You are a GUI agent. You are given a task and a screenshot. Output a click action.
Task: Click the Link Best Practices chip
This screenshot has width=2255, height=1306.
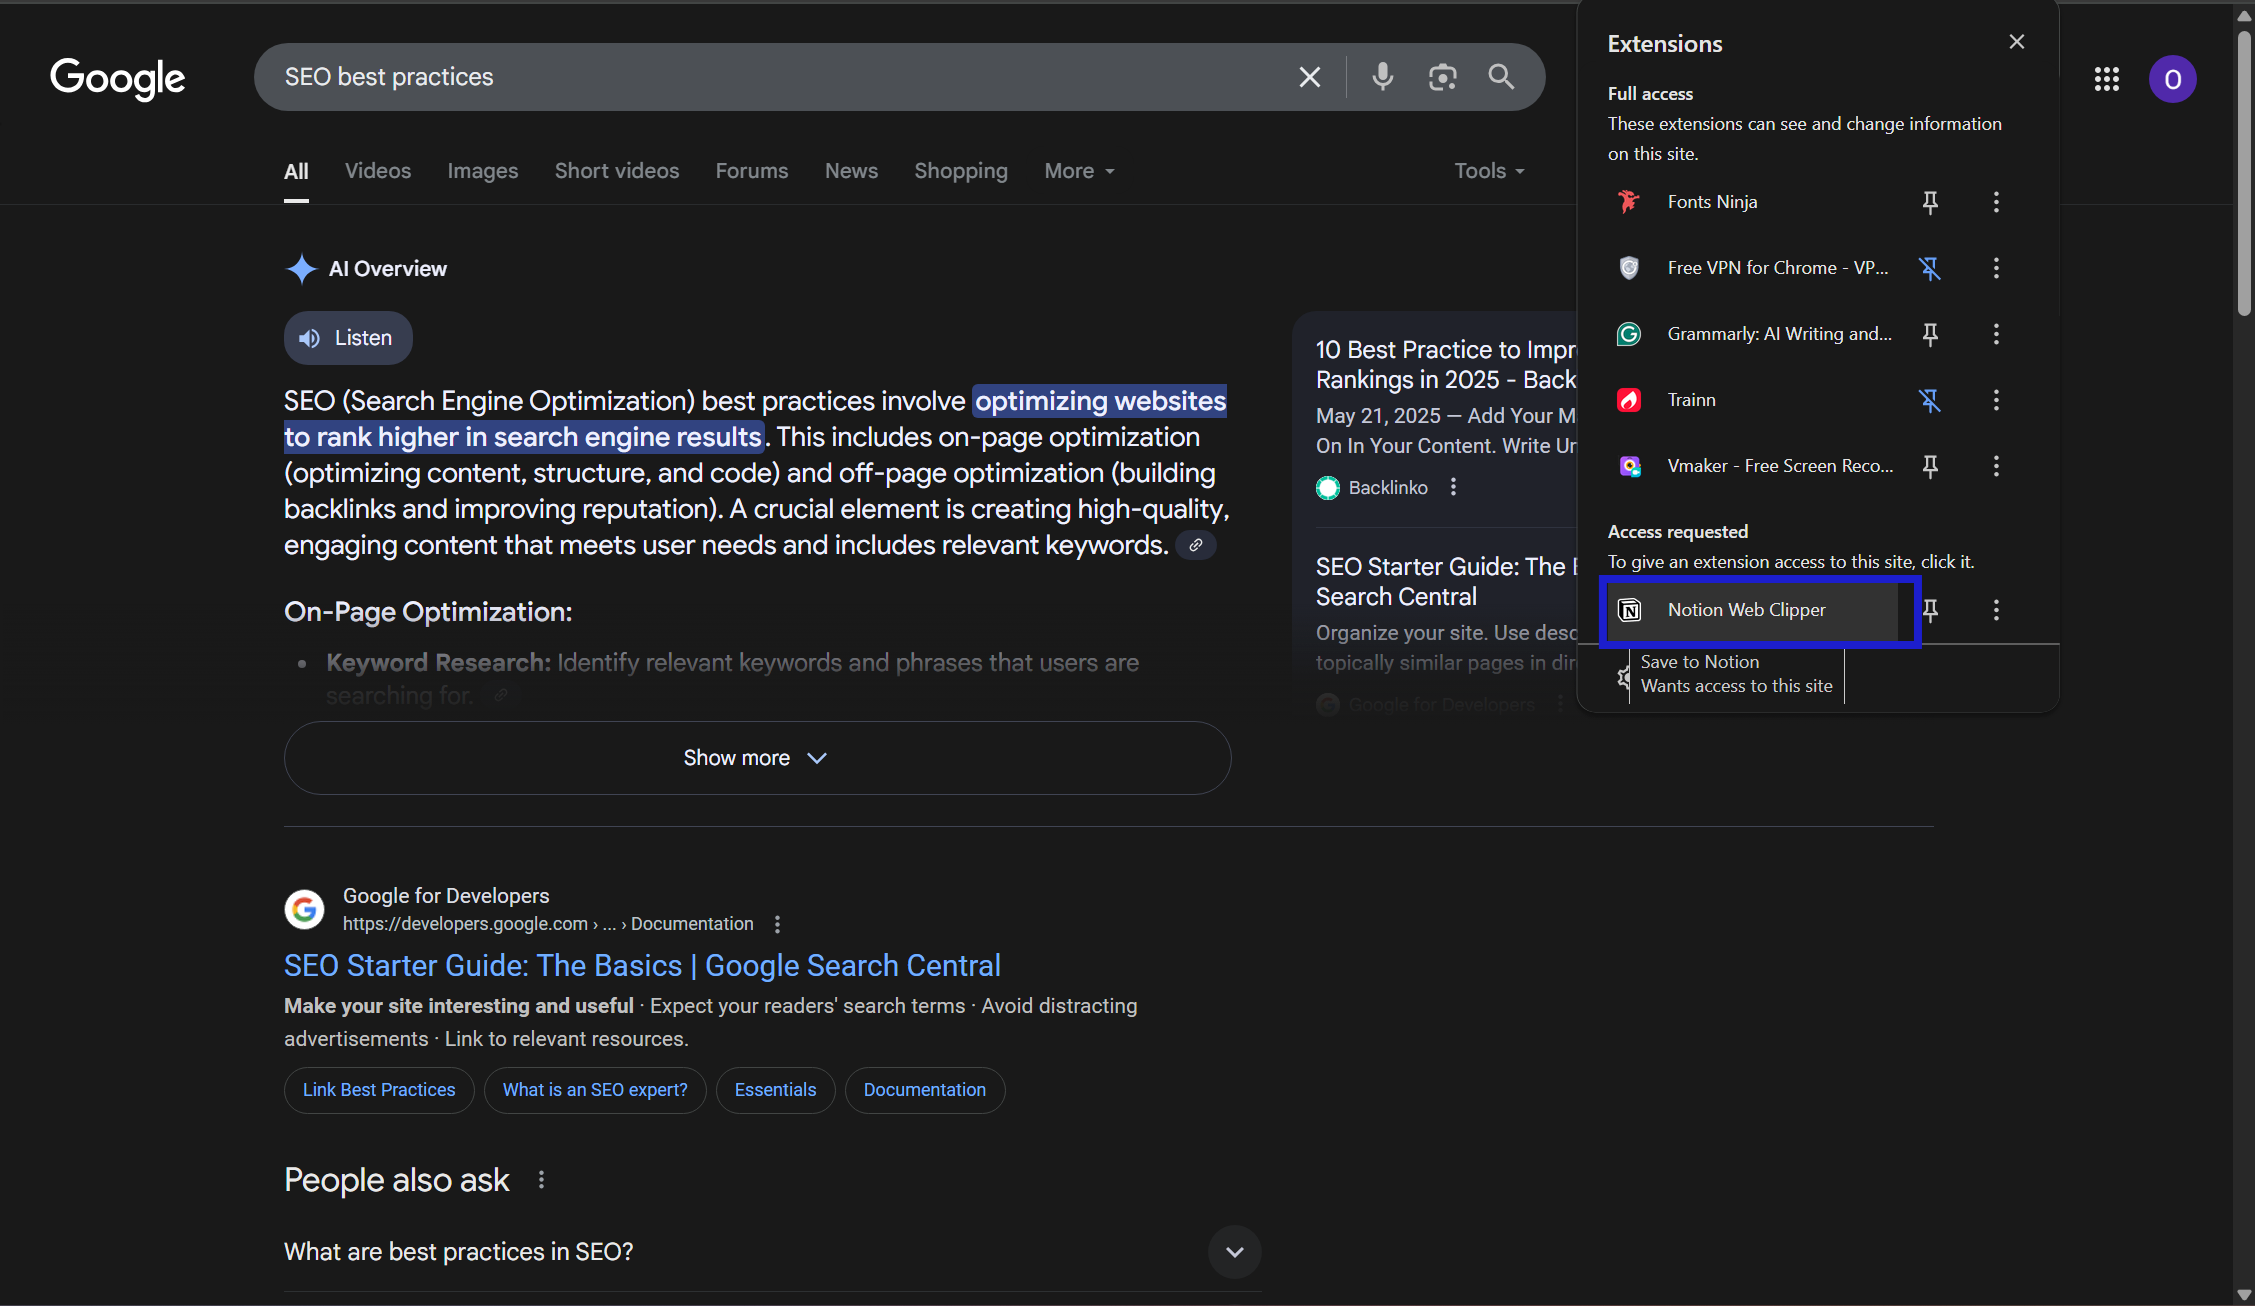(x=378, y=1089)
